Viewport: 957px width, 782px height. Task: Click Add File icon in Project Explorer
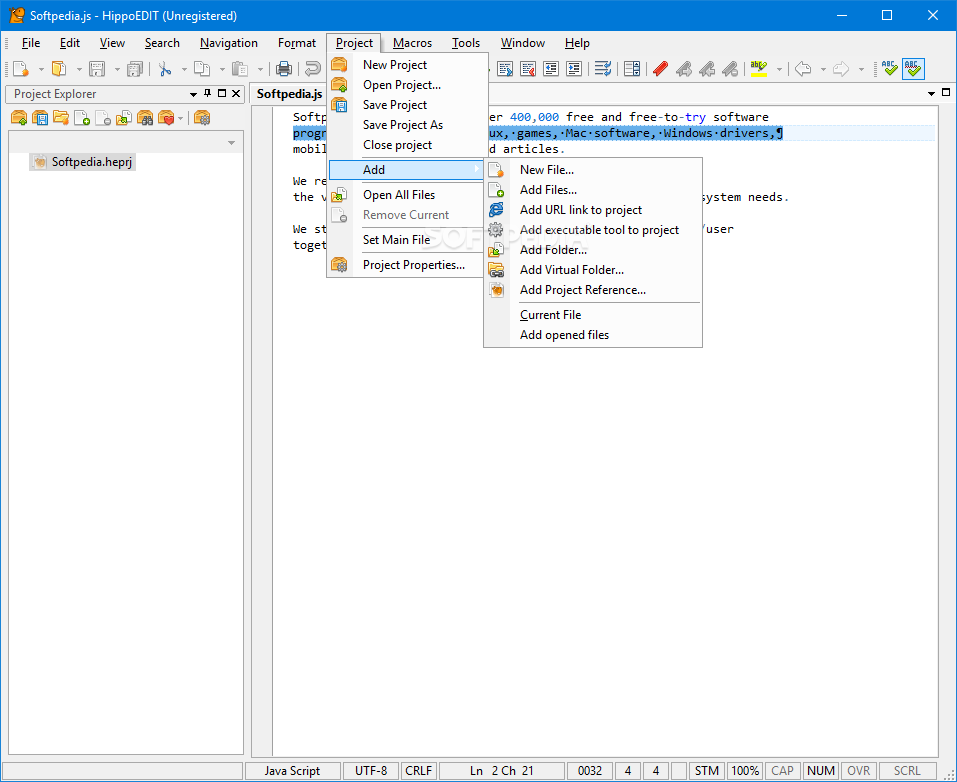pos(82,118)
